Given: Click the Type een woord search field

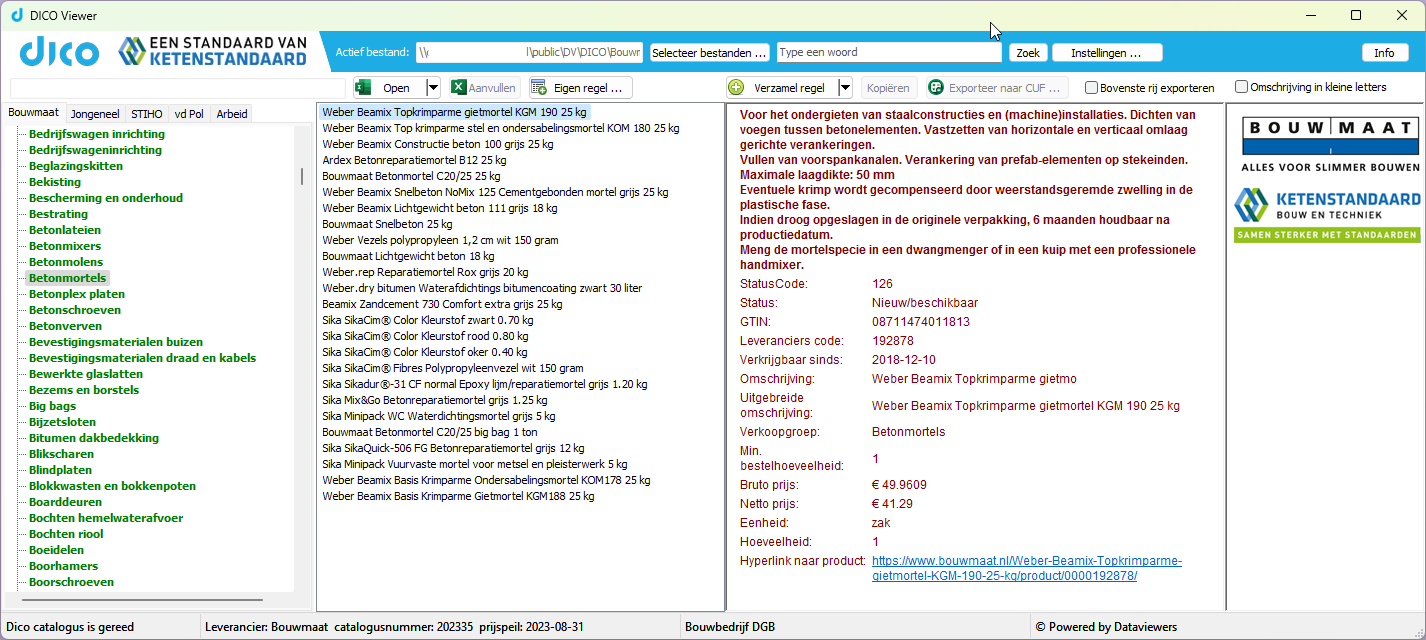Looking at the screenshot, I should [889, 52].
